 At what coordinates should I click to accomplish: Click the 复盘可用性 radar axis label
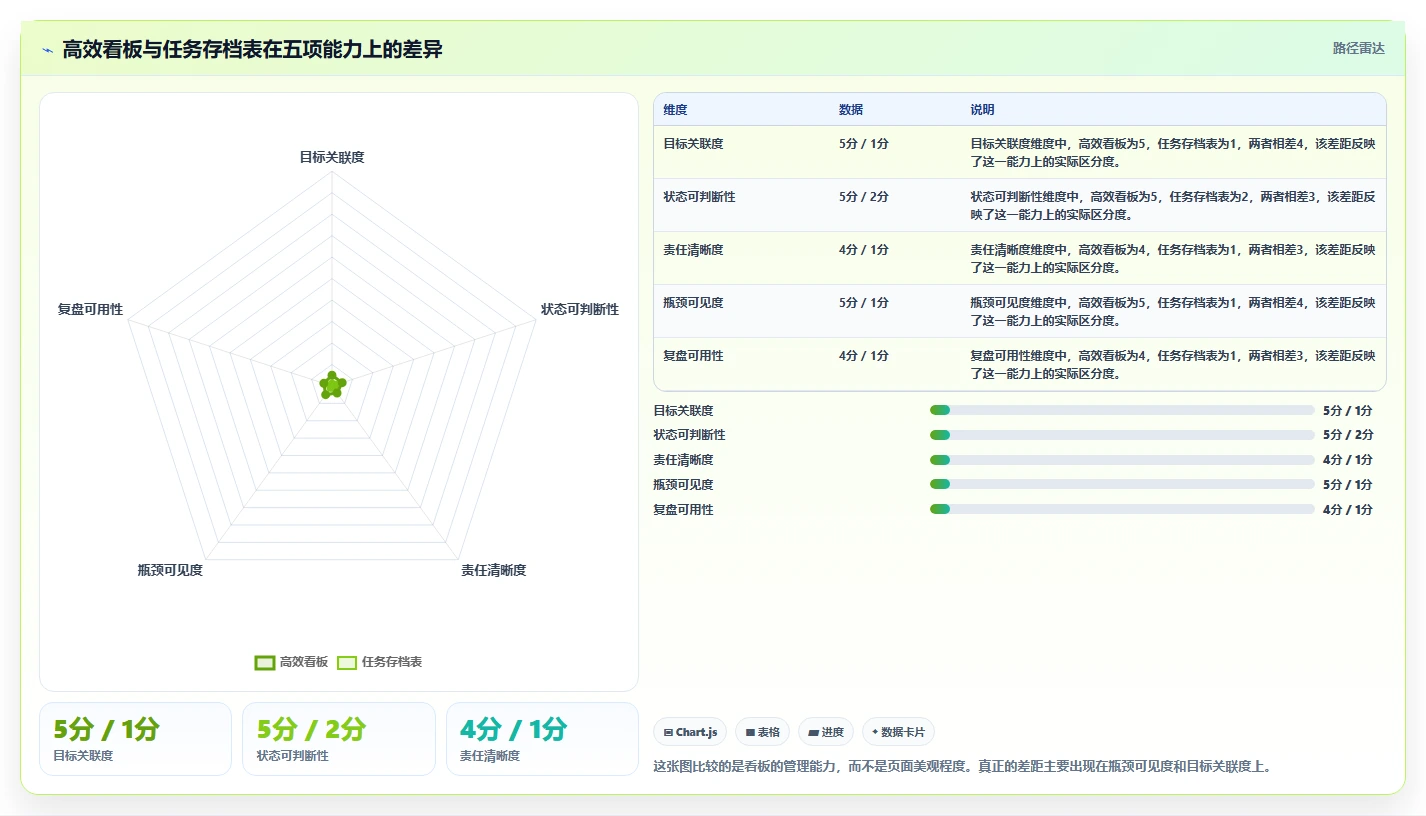90,310
